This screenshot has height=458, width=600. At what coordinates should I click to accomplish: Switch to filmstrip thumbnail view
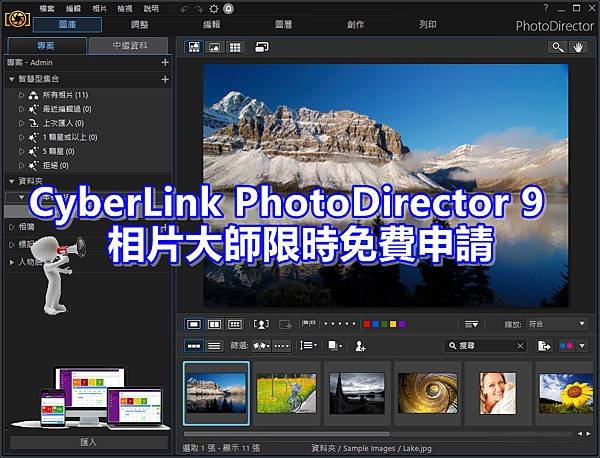194,346
